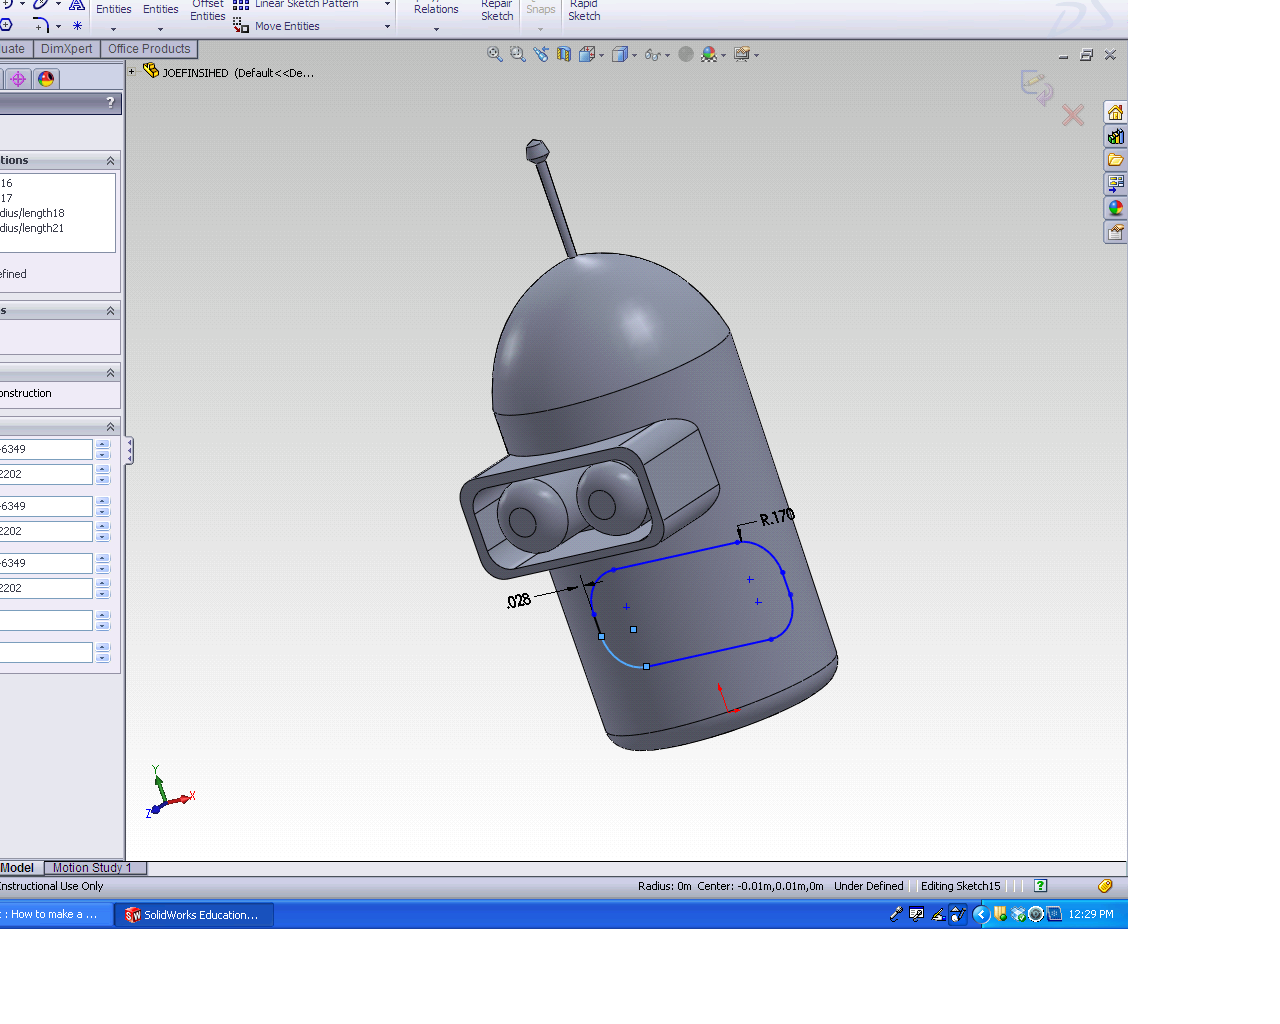Cancel sketch with red X icon
This screenshot has width=1280, height=1024.
pos(1073,116)
